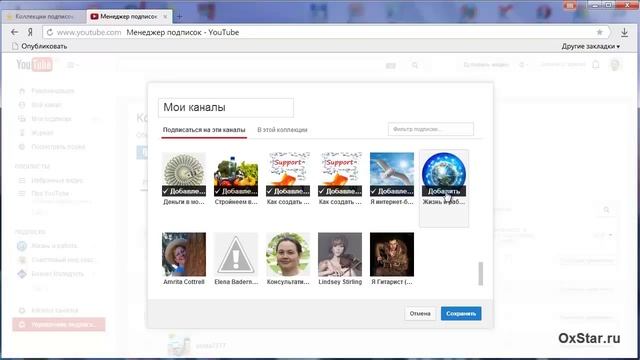Click the Каталог каналов icon in sidebar
Viewport: 640px width, 360px height.
(22, 310)
